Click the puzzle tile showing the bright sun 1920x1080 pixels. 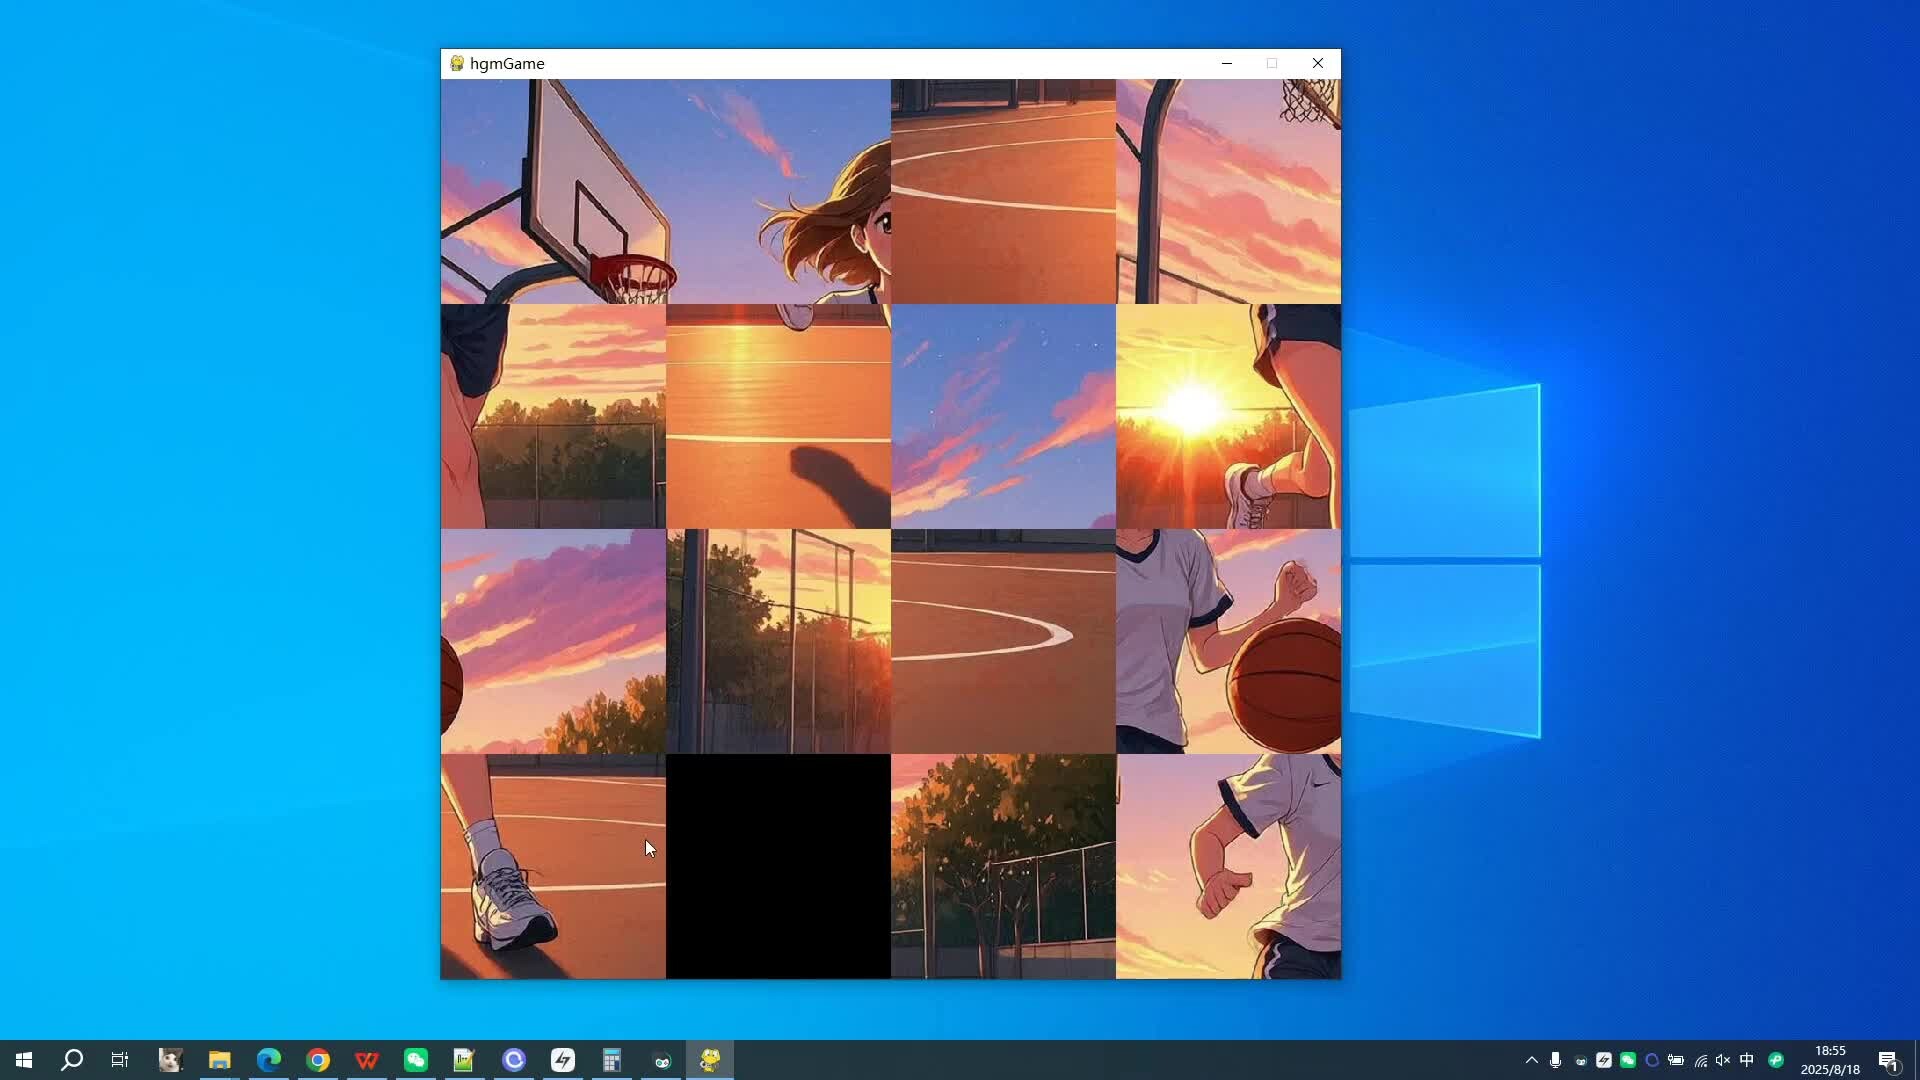[1228, 416]
